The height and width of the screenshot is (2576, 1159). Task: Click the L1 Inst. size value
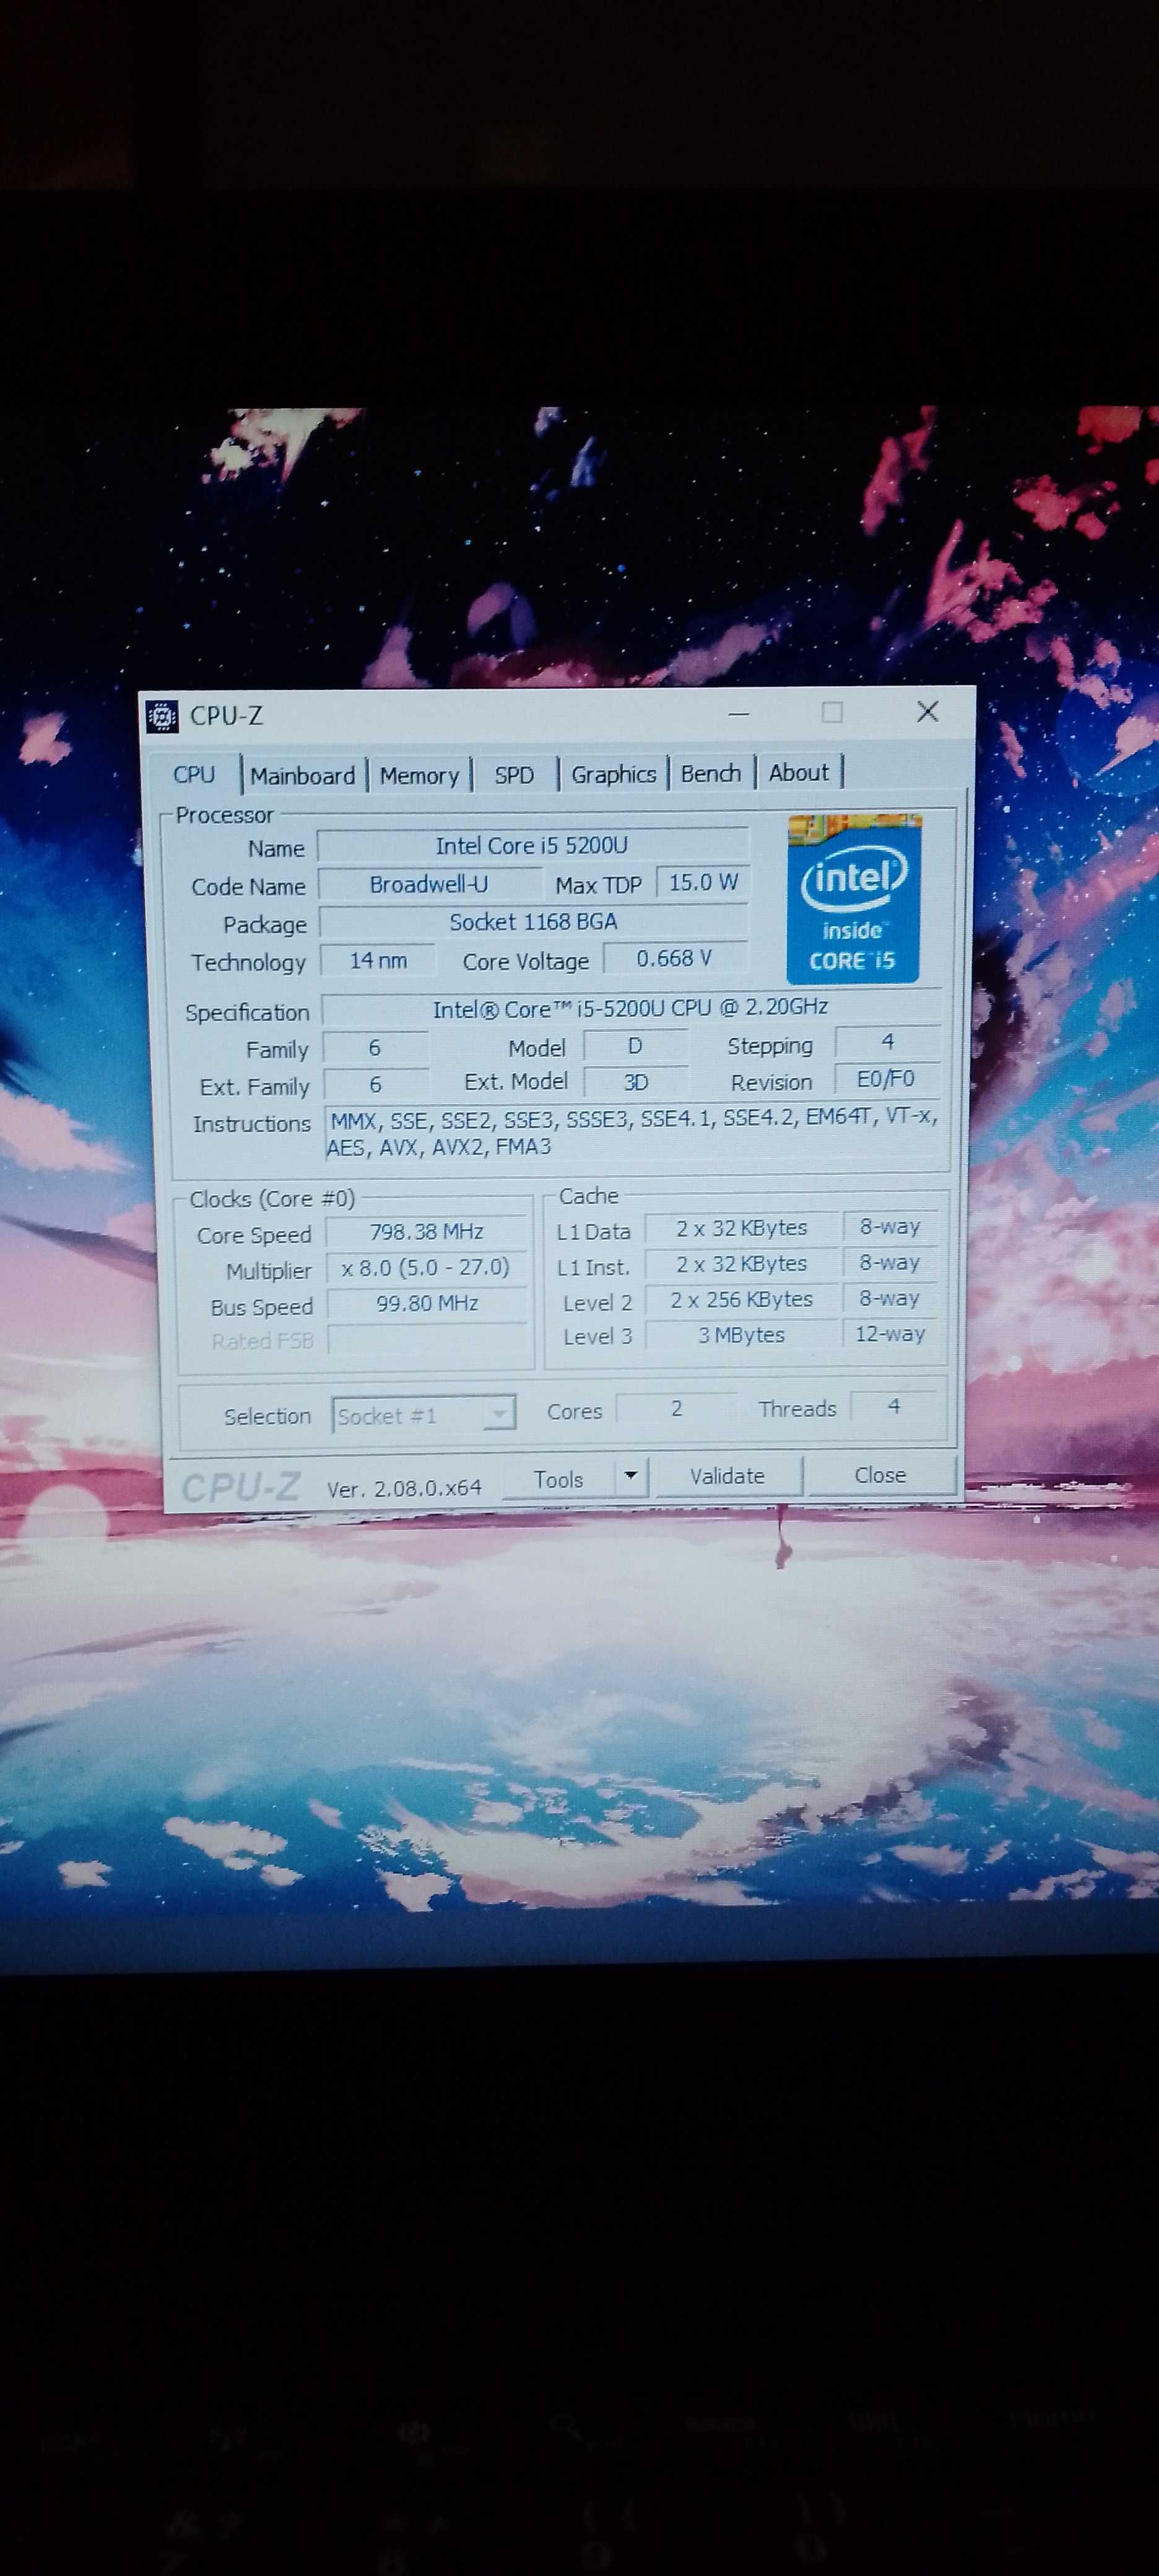pyautogui.click(x=741, y=1264)
